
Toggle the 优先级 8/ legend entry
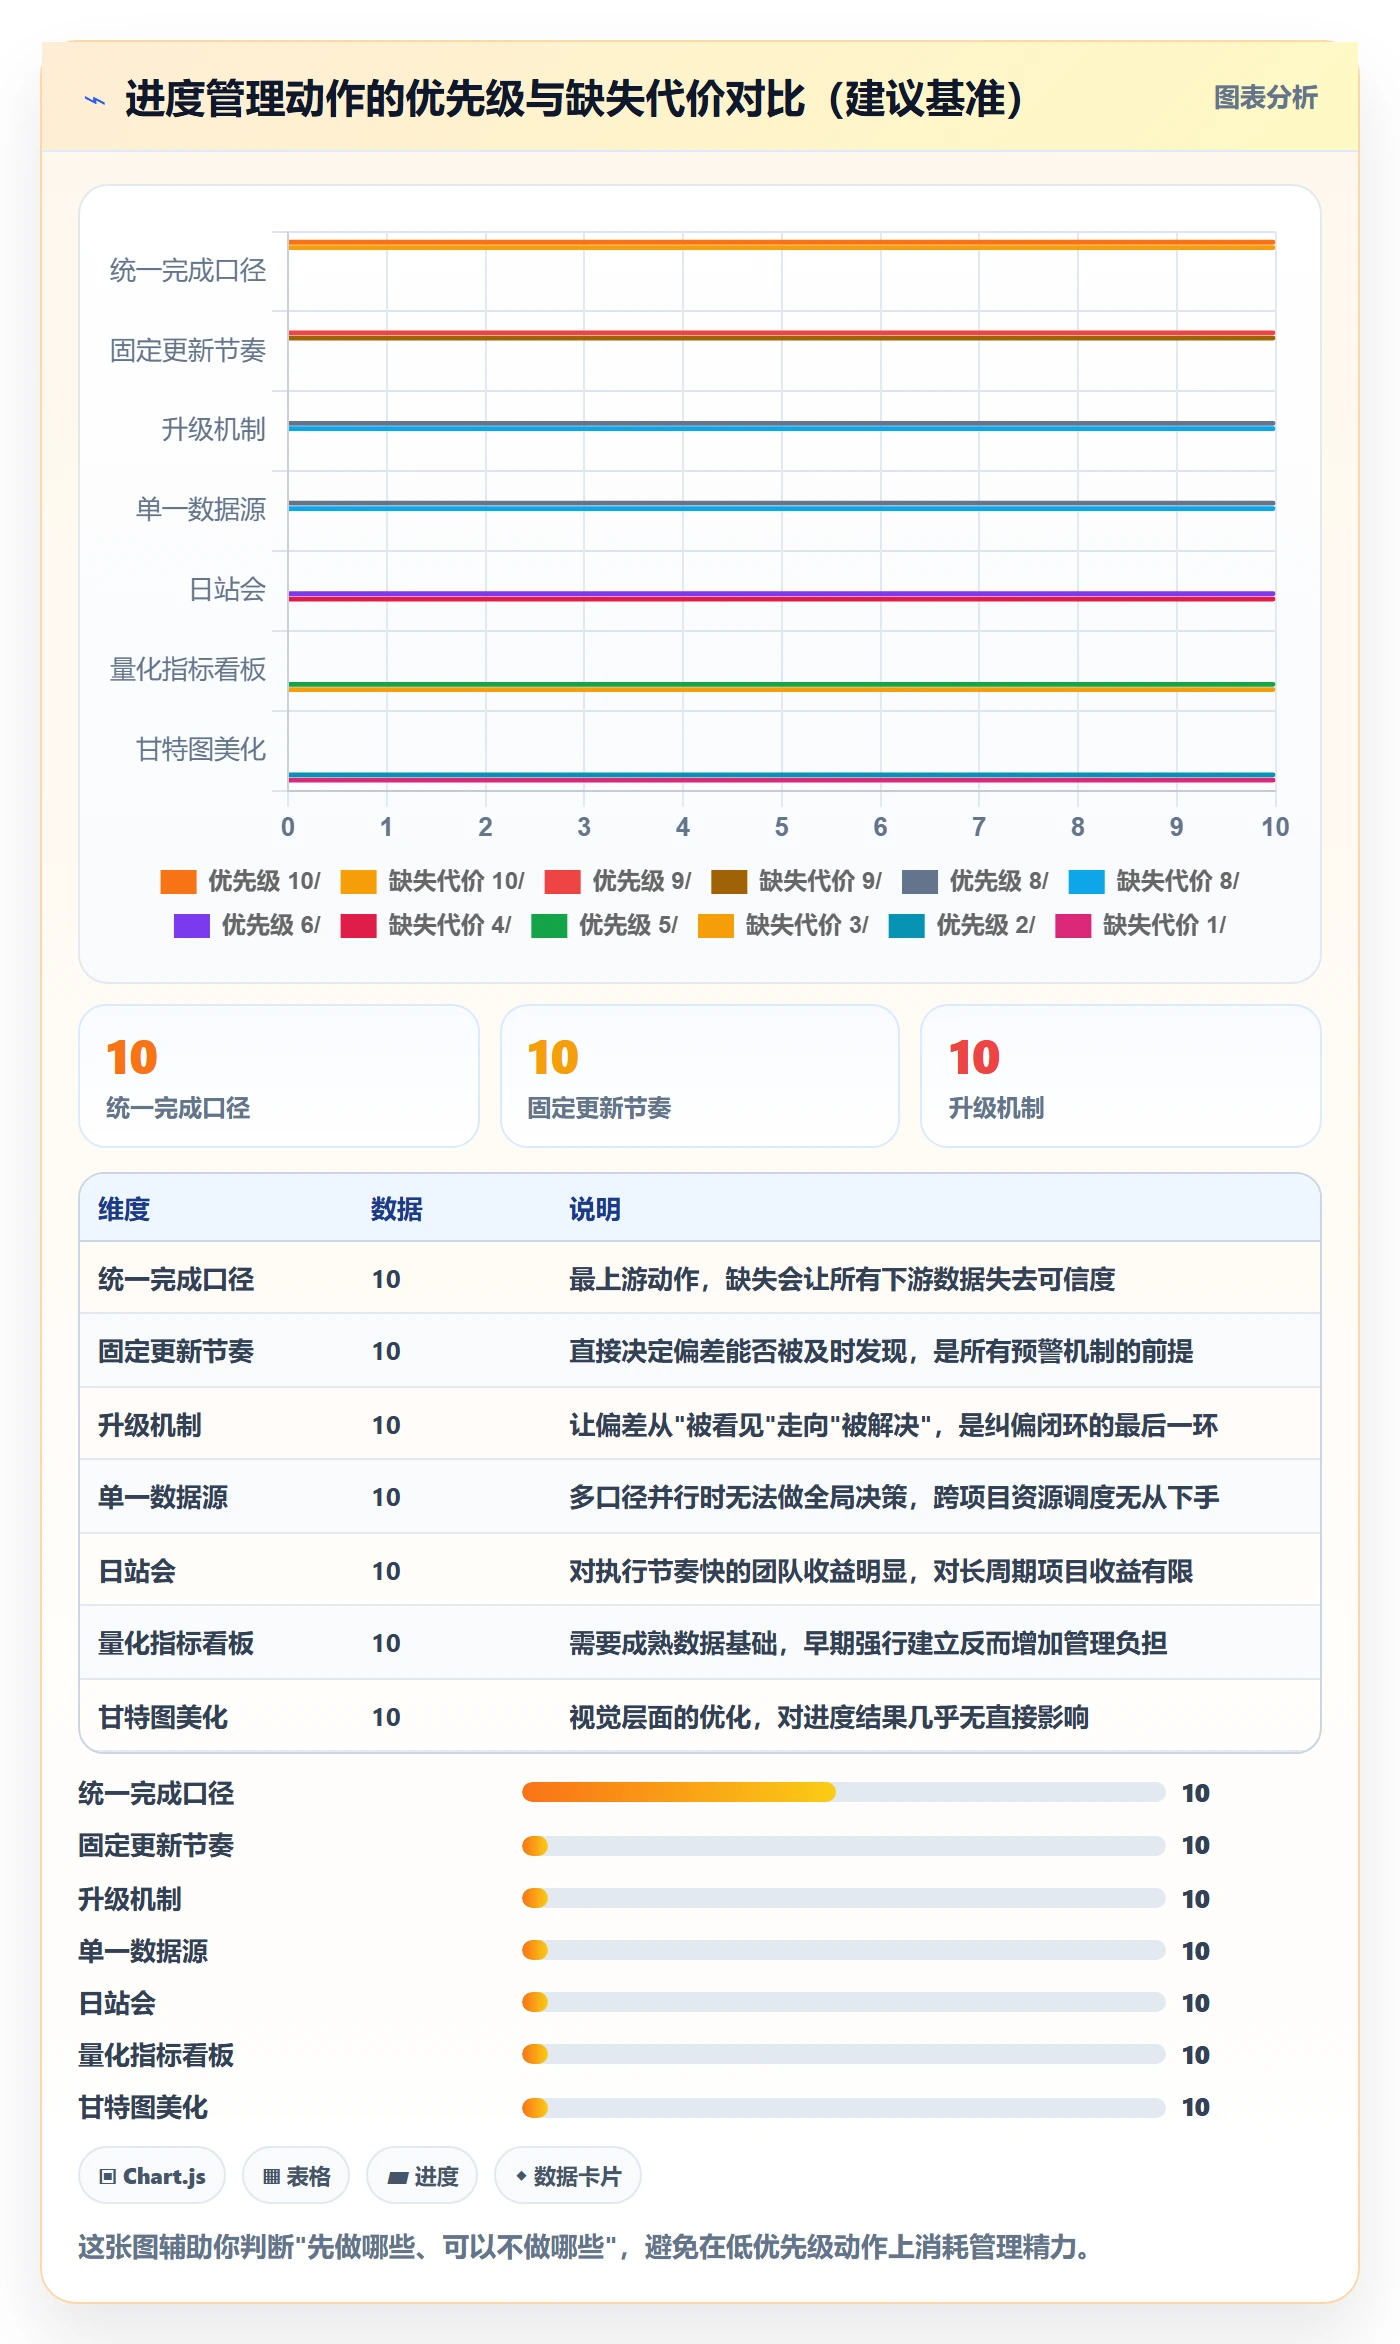pyautogui.click(x=975, y=881)
